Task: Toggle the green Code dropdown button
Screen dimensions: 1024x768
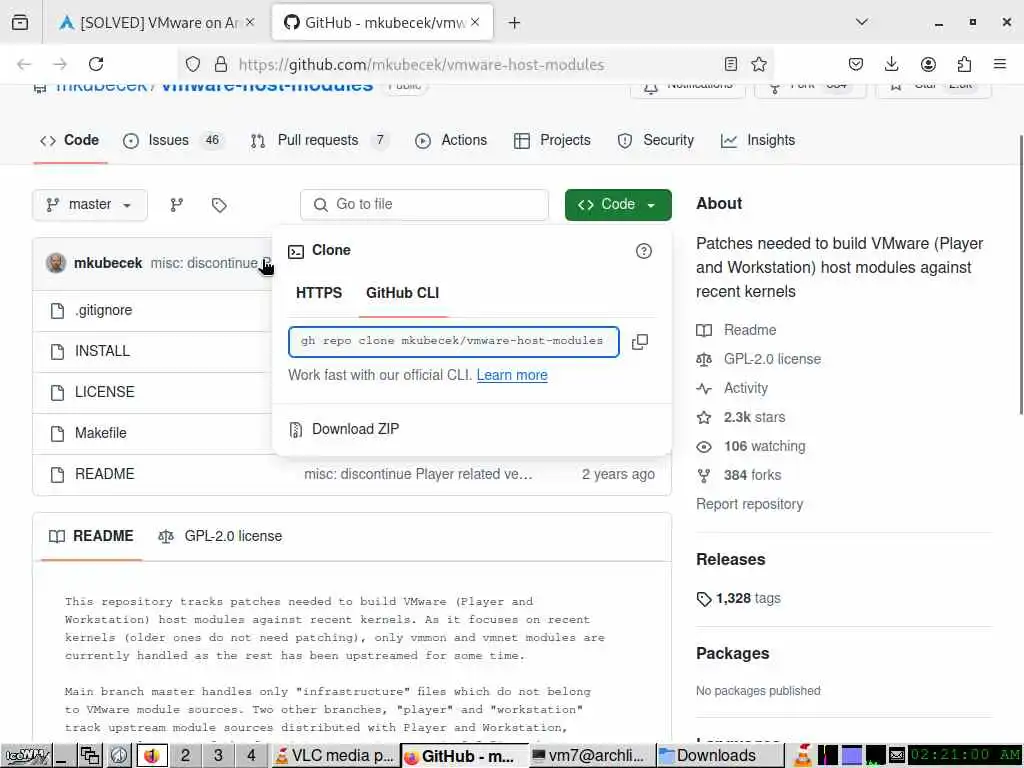Action: [618, 205]
